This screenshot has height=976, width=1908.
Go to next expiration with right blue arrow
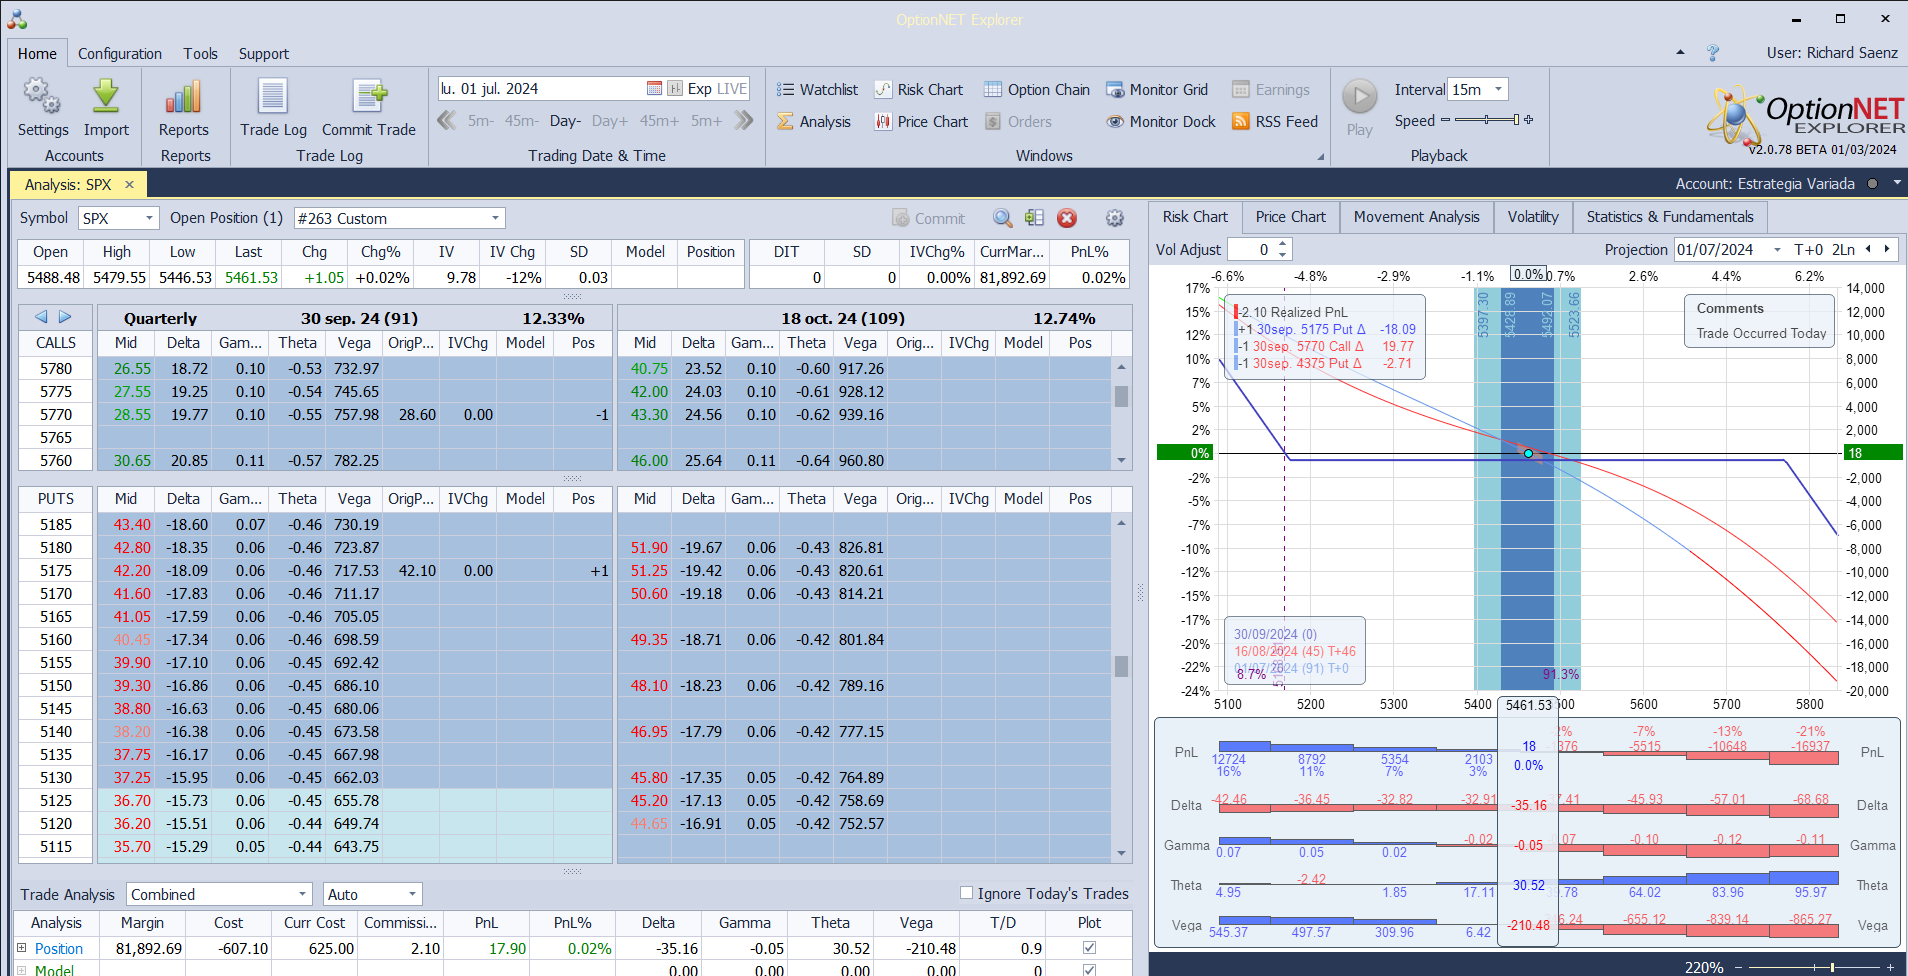click(x=65, y=317)
